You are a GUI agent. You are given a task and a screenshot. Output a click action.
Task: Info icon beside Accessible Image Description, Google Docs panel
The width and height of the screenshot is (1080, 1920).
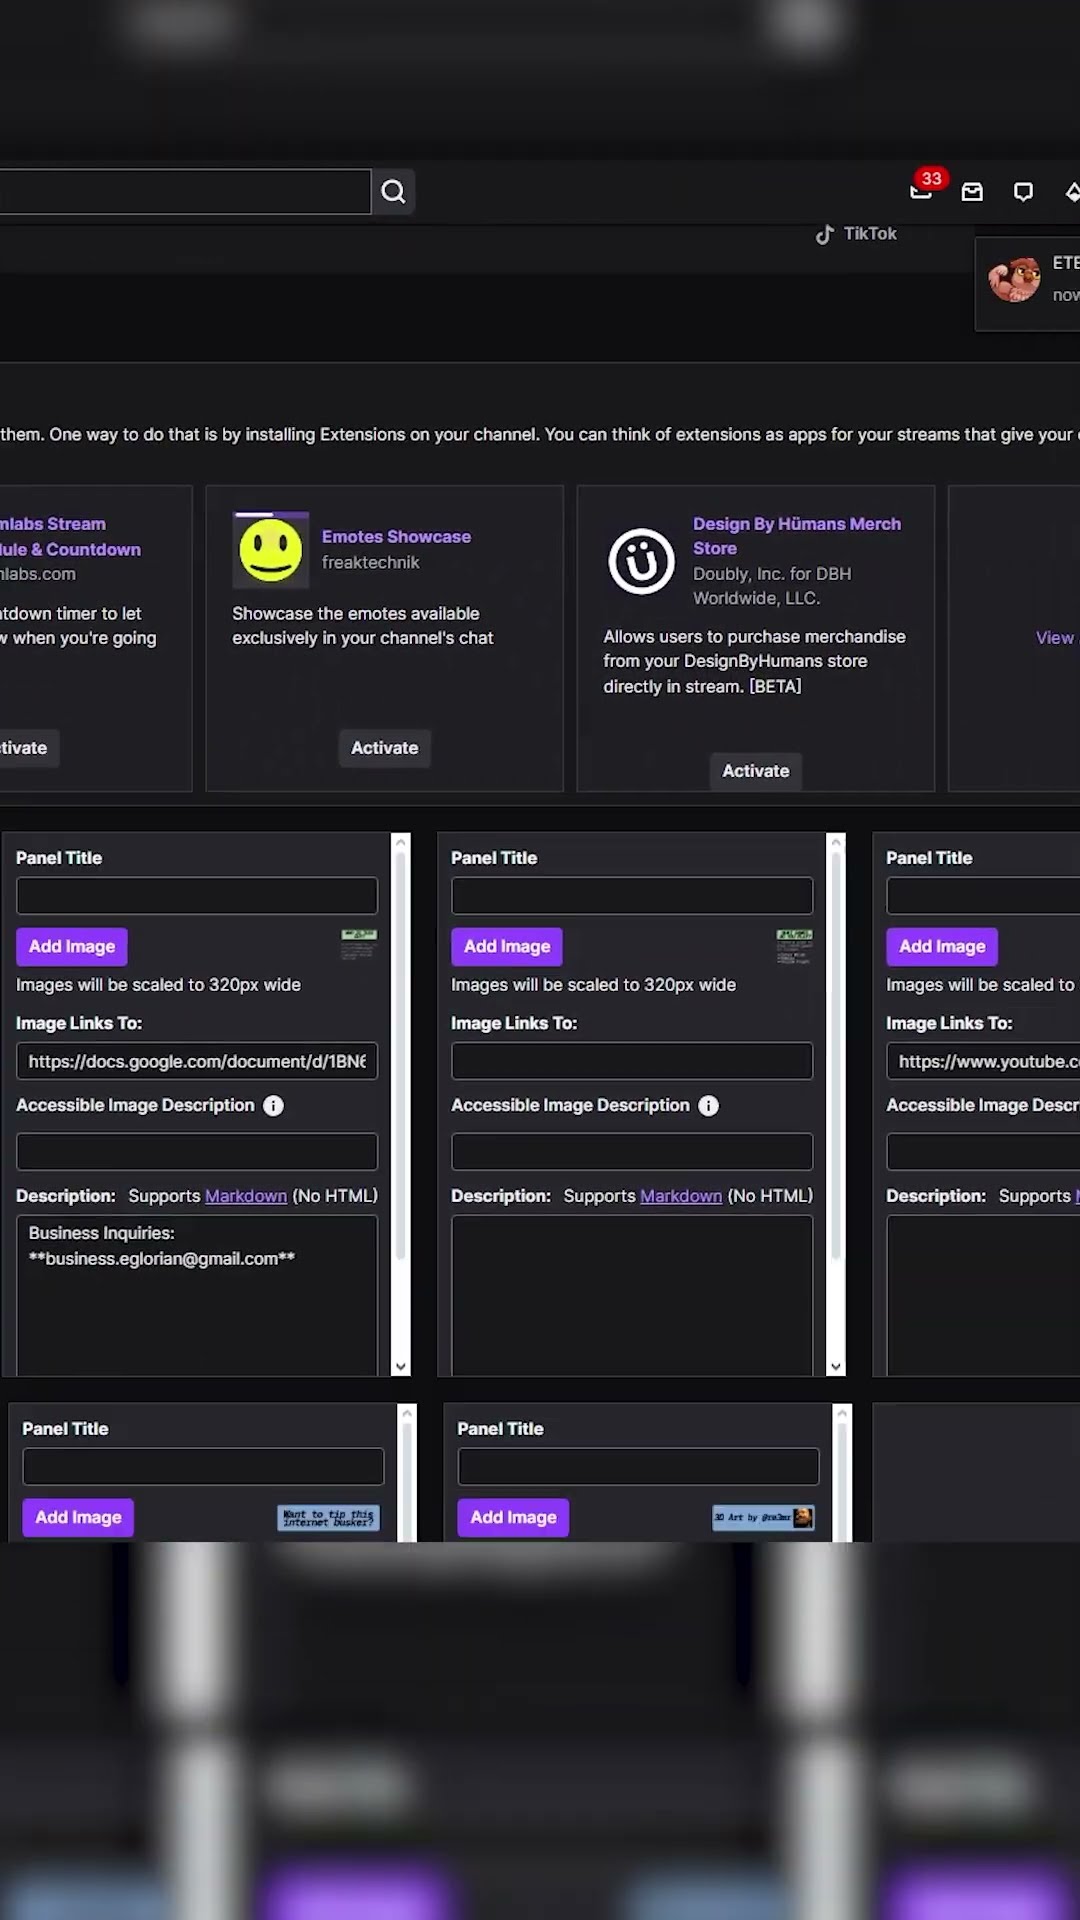pos(273,1105)
